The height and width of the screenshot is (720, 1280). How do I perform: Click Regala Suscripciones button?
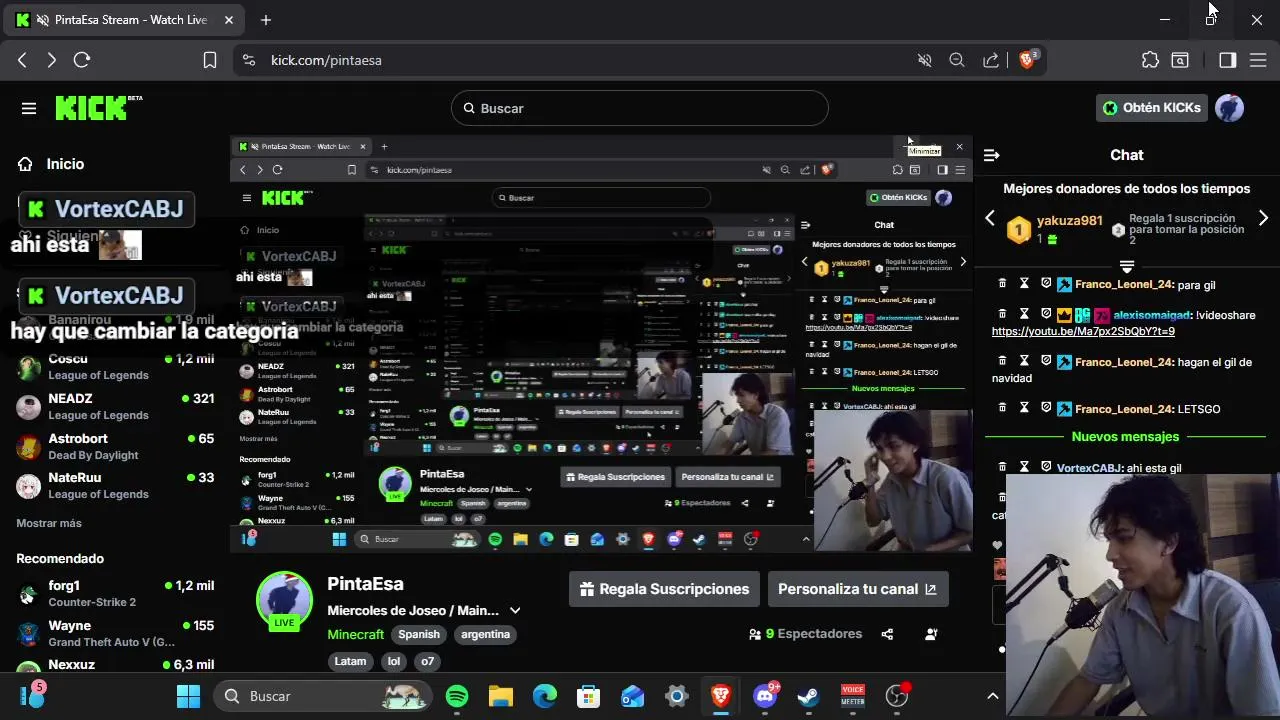(664, 589)
